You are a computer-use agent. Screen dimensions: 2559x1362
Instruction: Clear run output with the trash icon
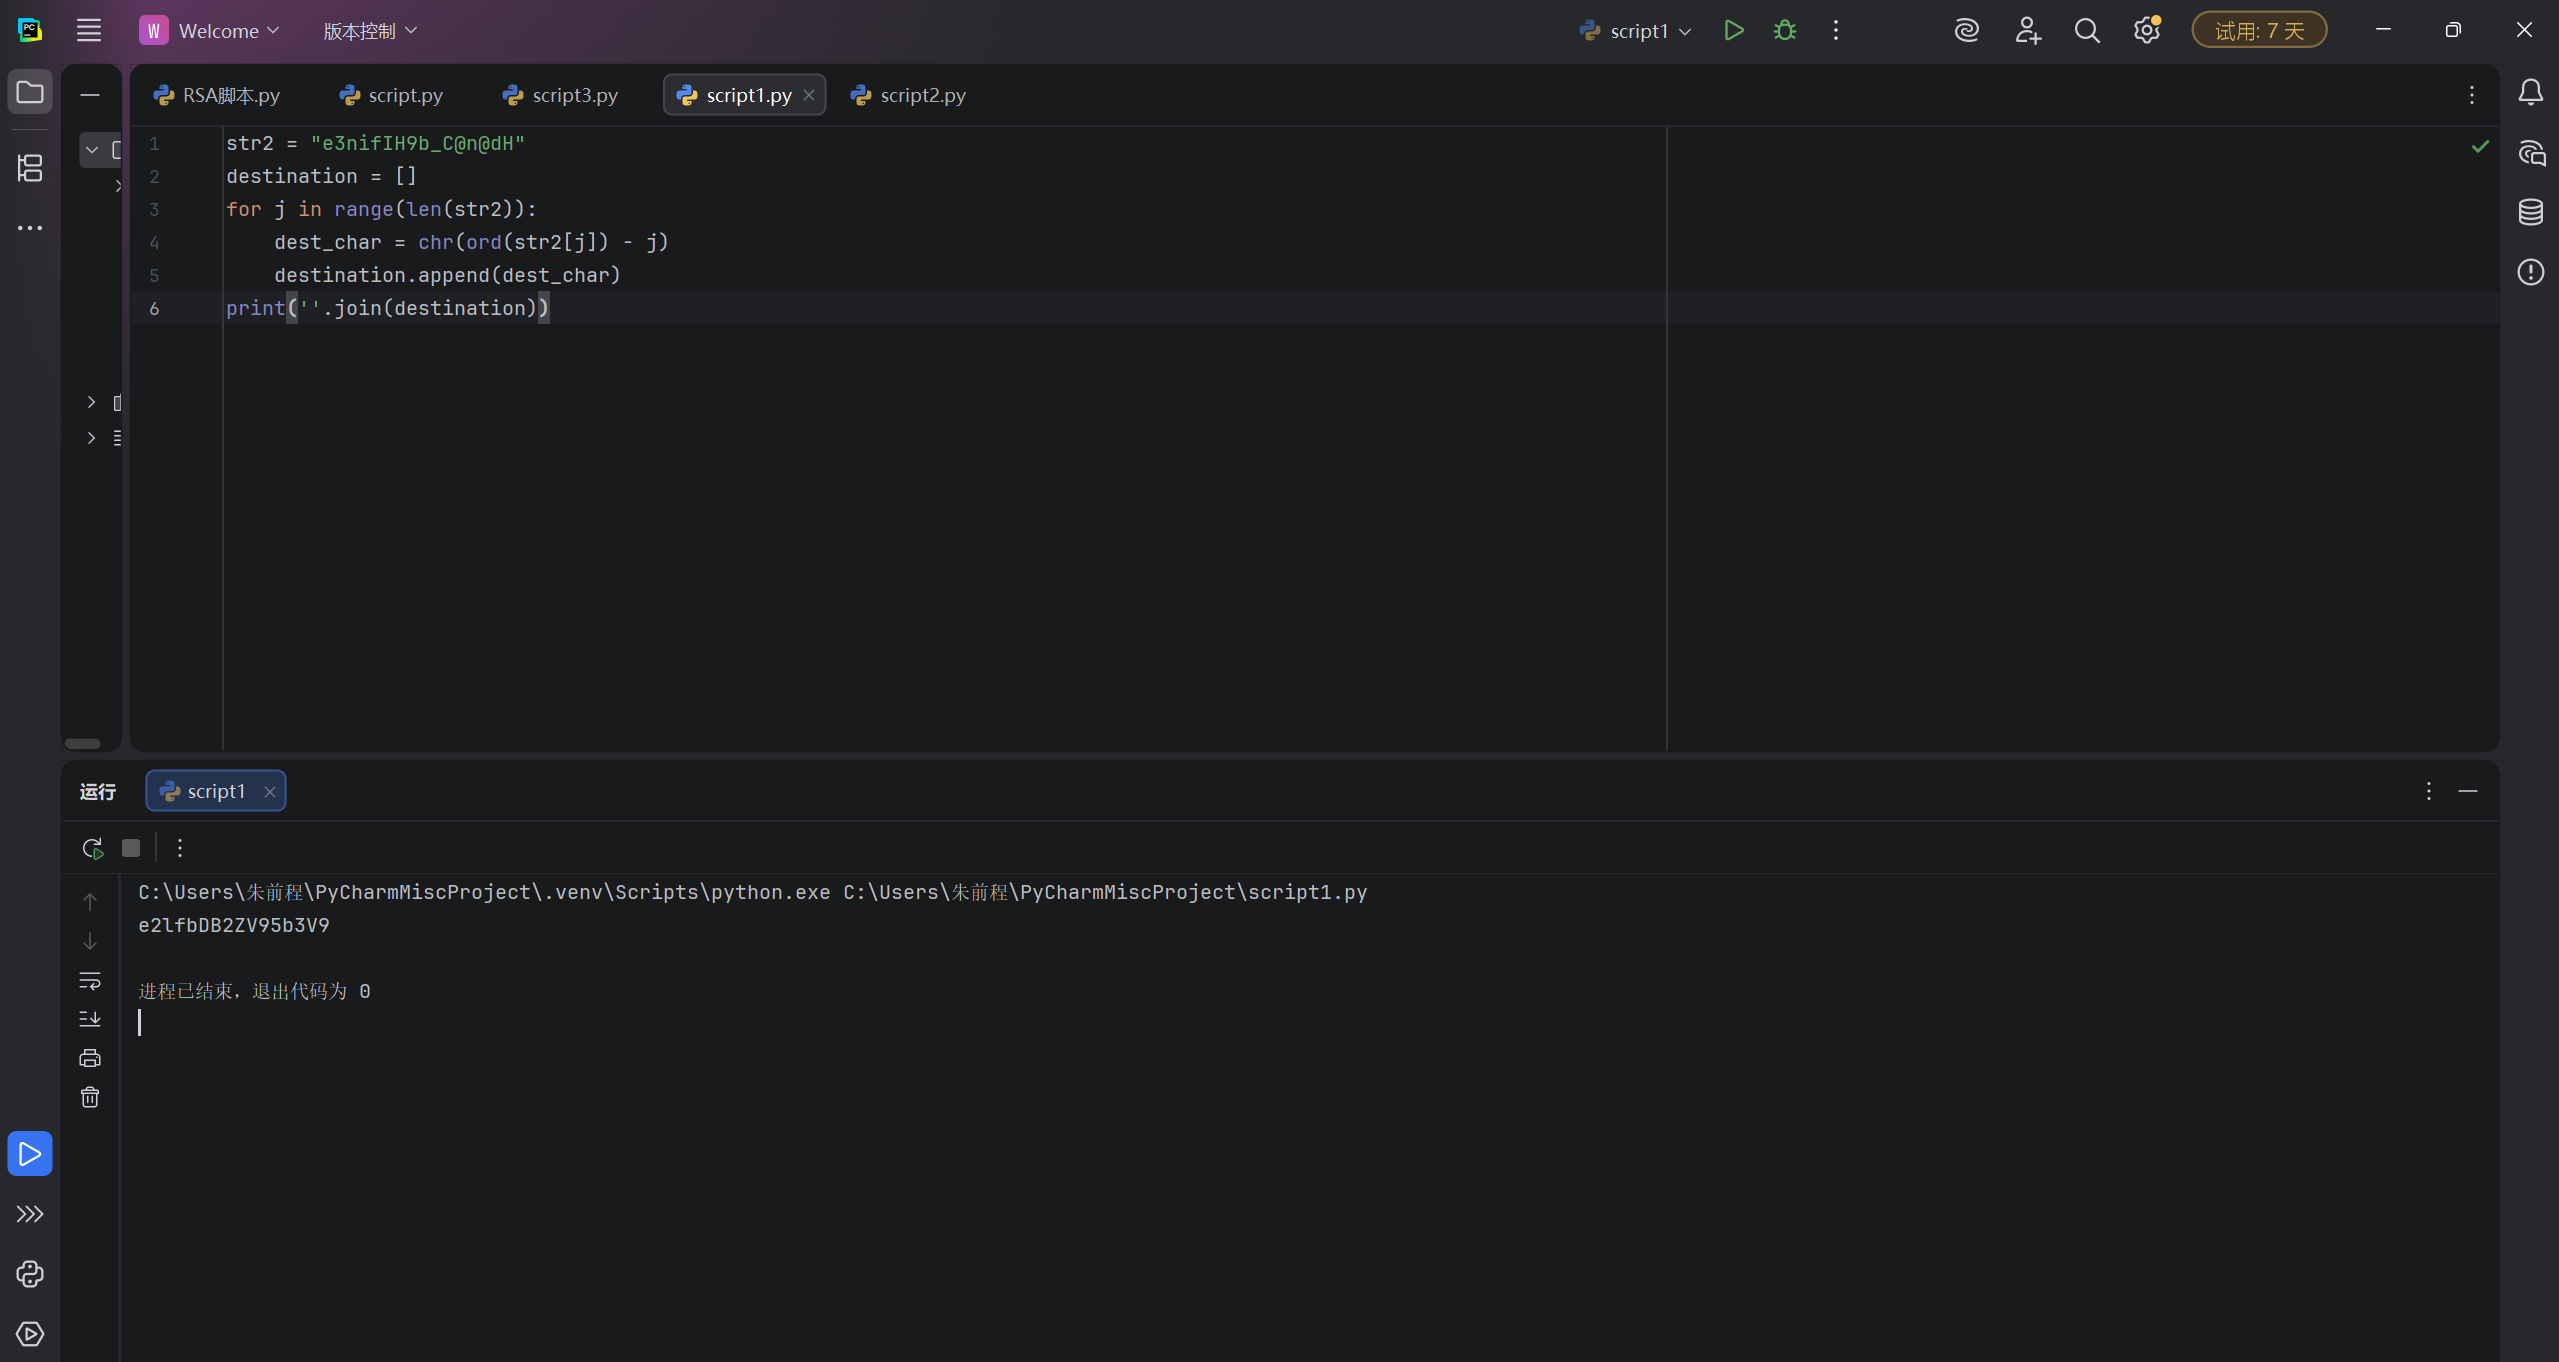(90, 1097)
